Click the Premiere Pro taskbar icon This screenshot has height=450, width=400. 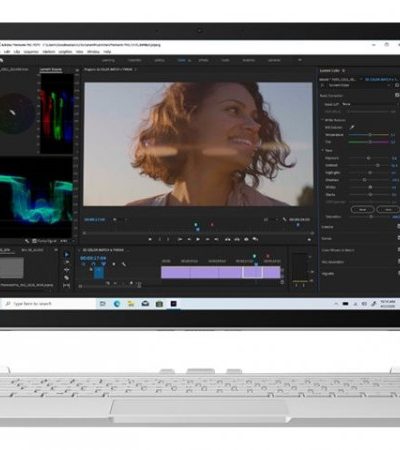[x=173, y=304]
